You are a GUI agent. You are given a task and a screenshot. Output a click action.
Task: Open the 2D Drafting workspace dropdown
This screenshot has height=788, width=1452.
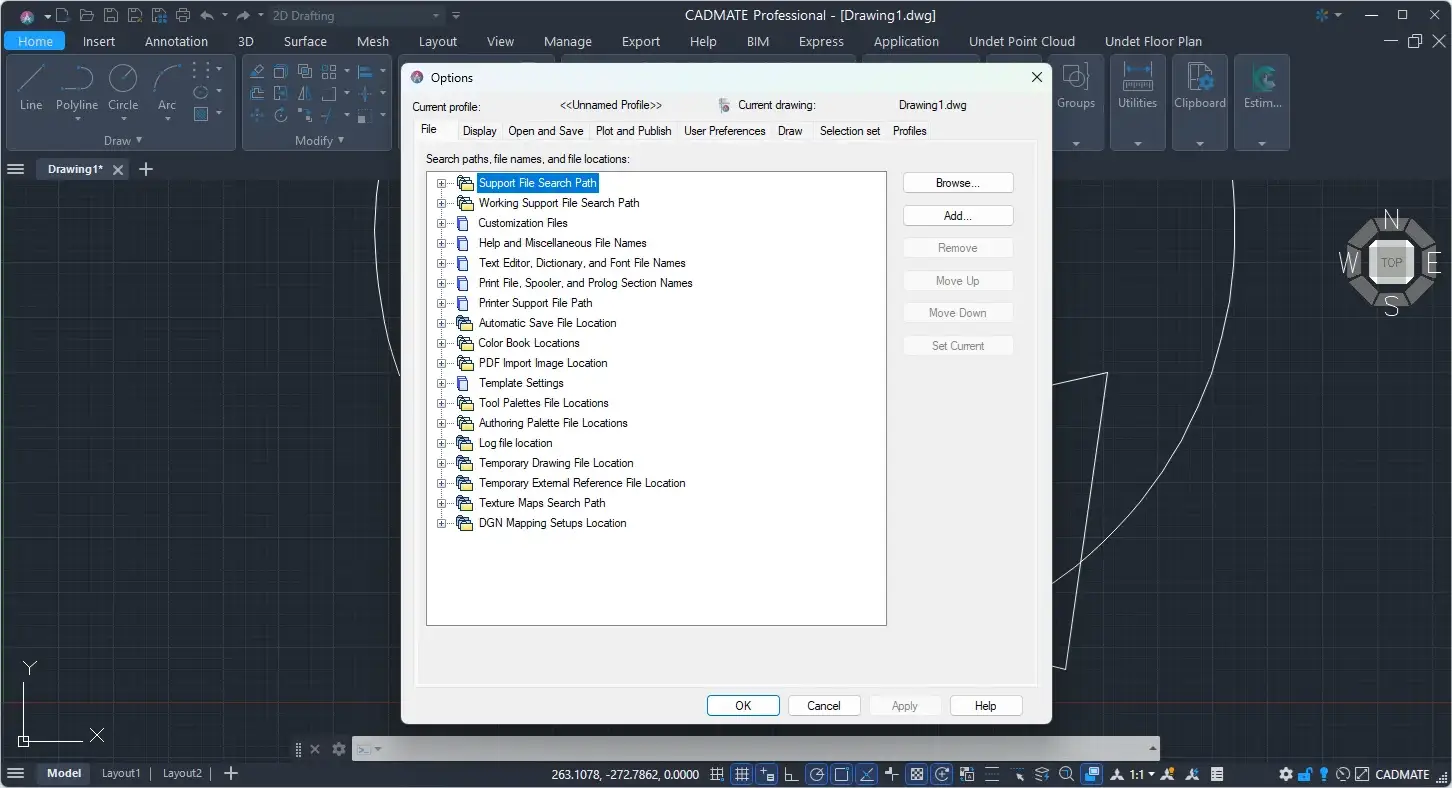[356, 15]
